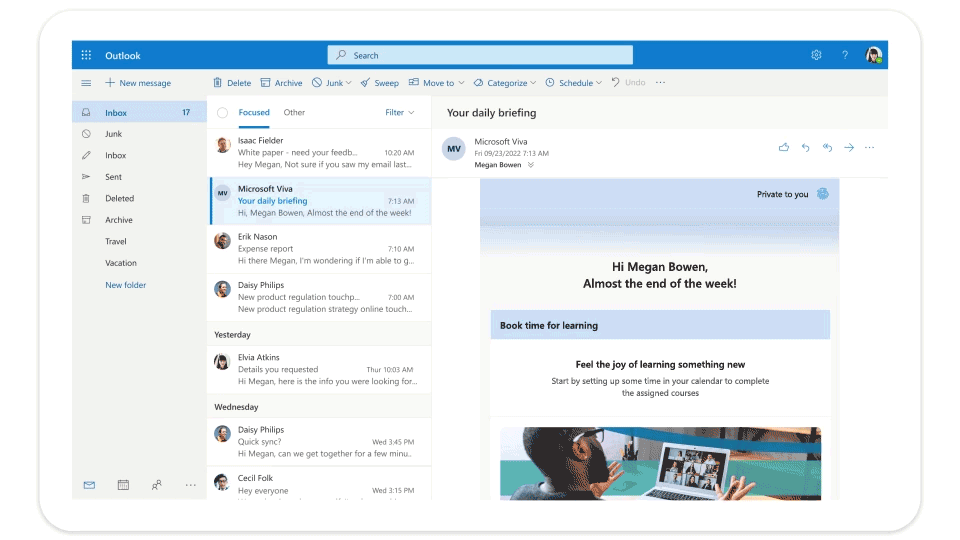
Task: Switch to Mail module icon
Action: coord(89,485)
